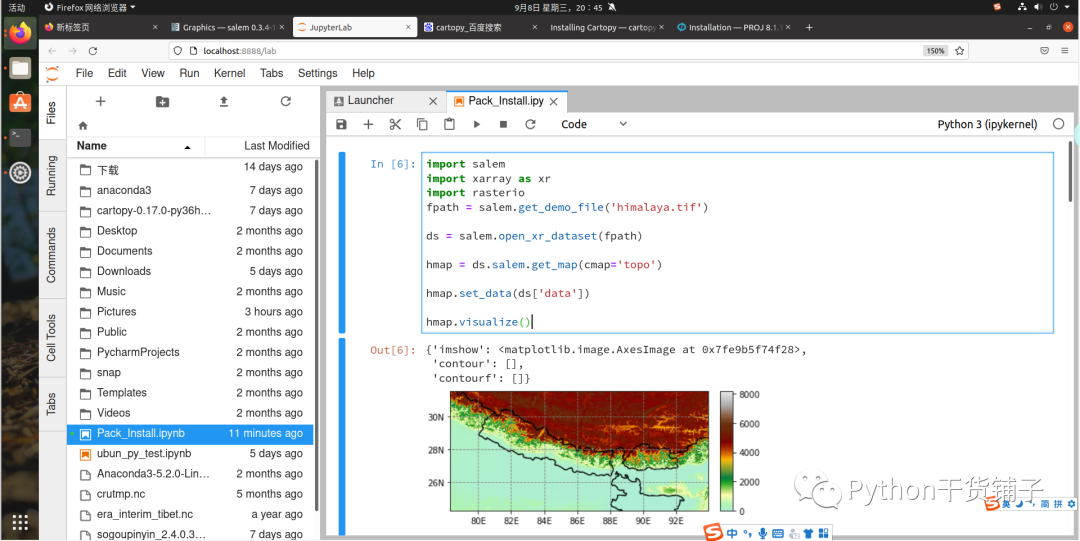Click into the code cell editor
The width and height of the screenshot is (1080, 541).
click(x=737, y=243)
